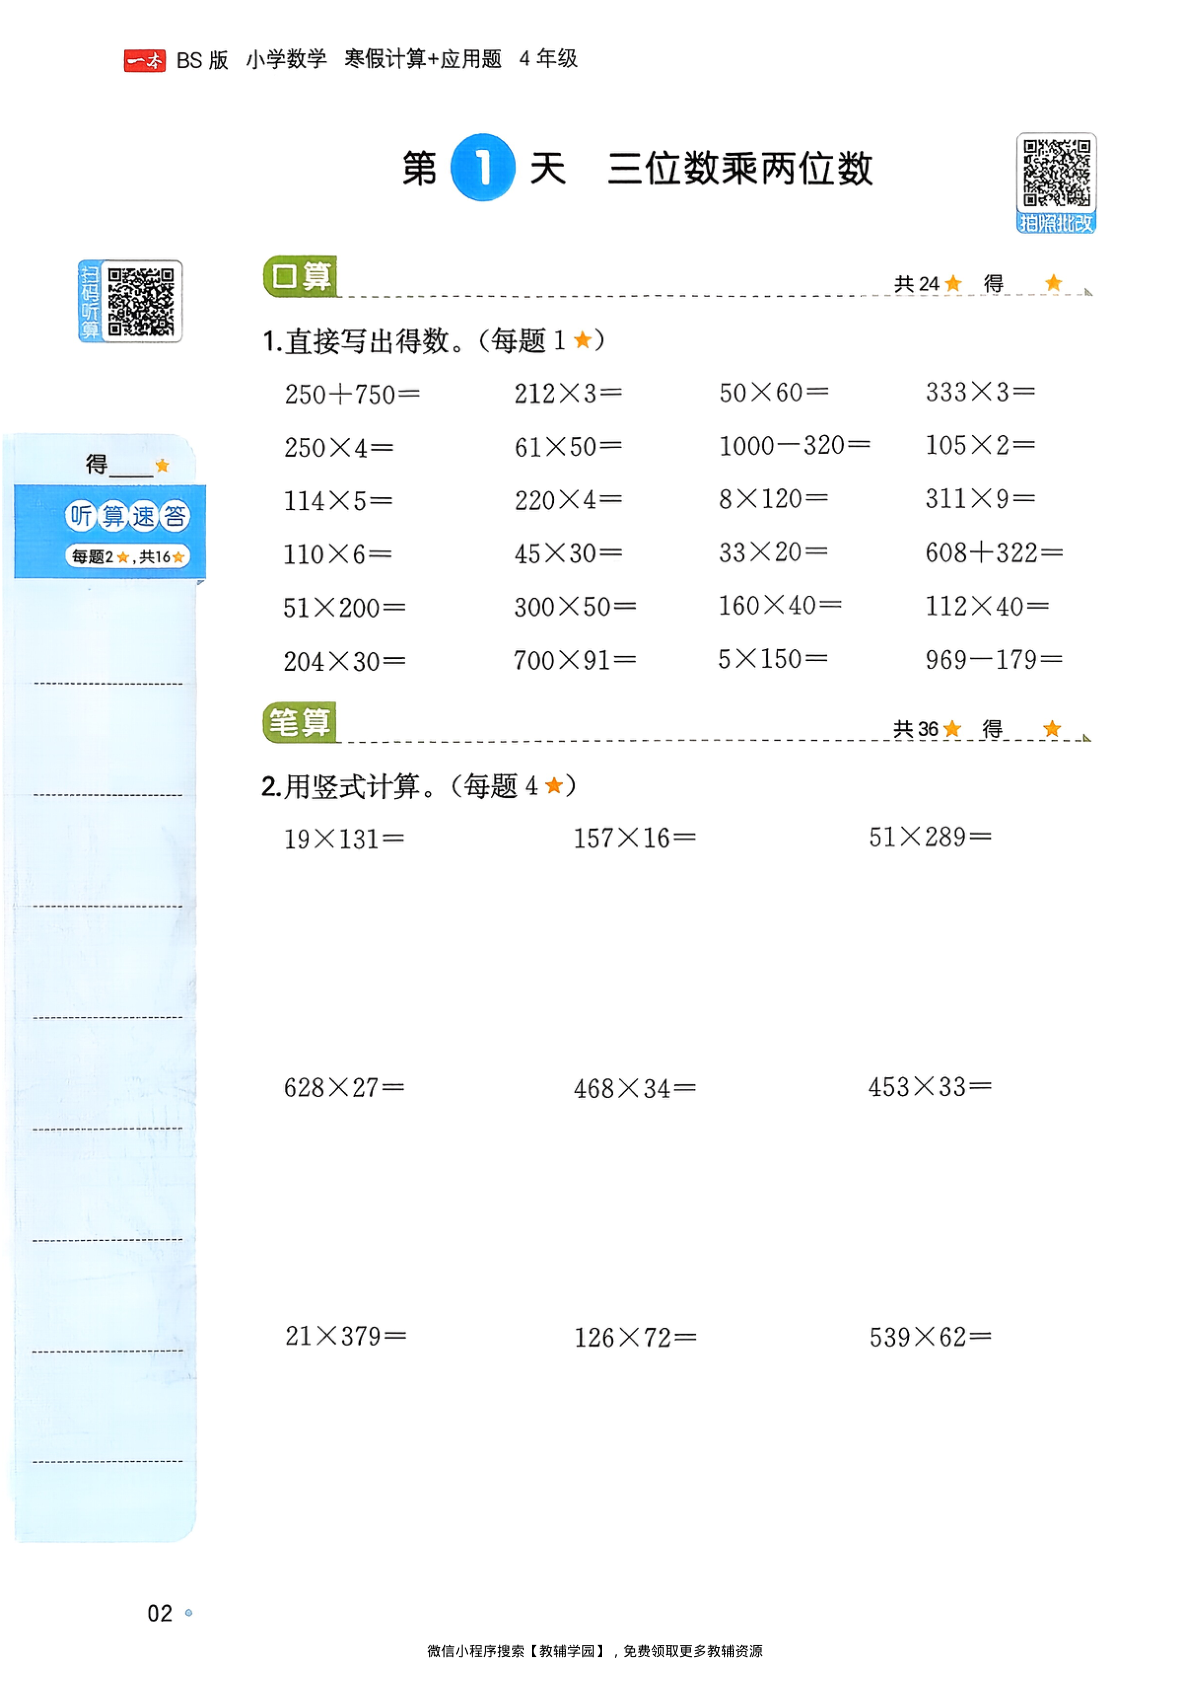
Task: Click the problem 608+322=
Action: tap(994, 552)
